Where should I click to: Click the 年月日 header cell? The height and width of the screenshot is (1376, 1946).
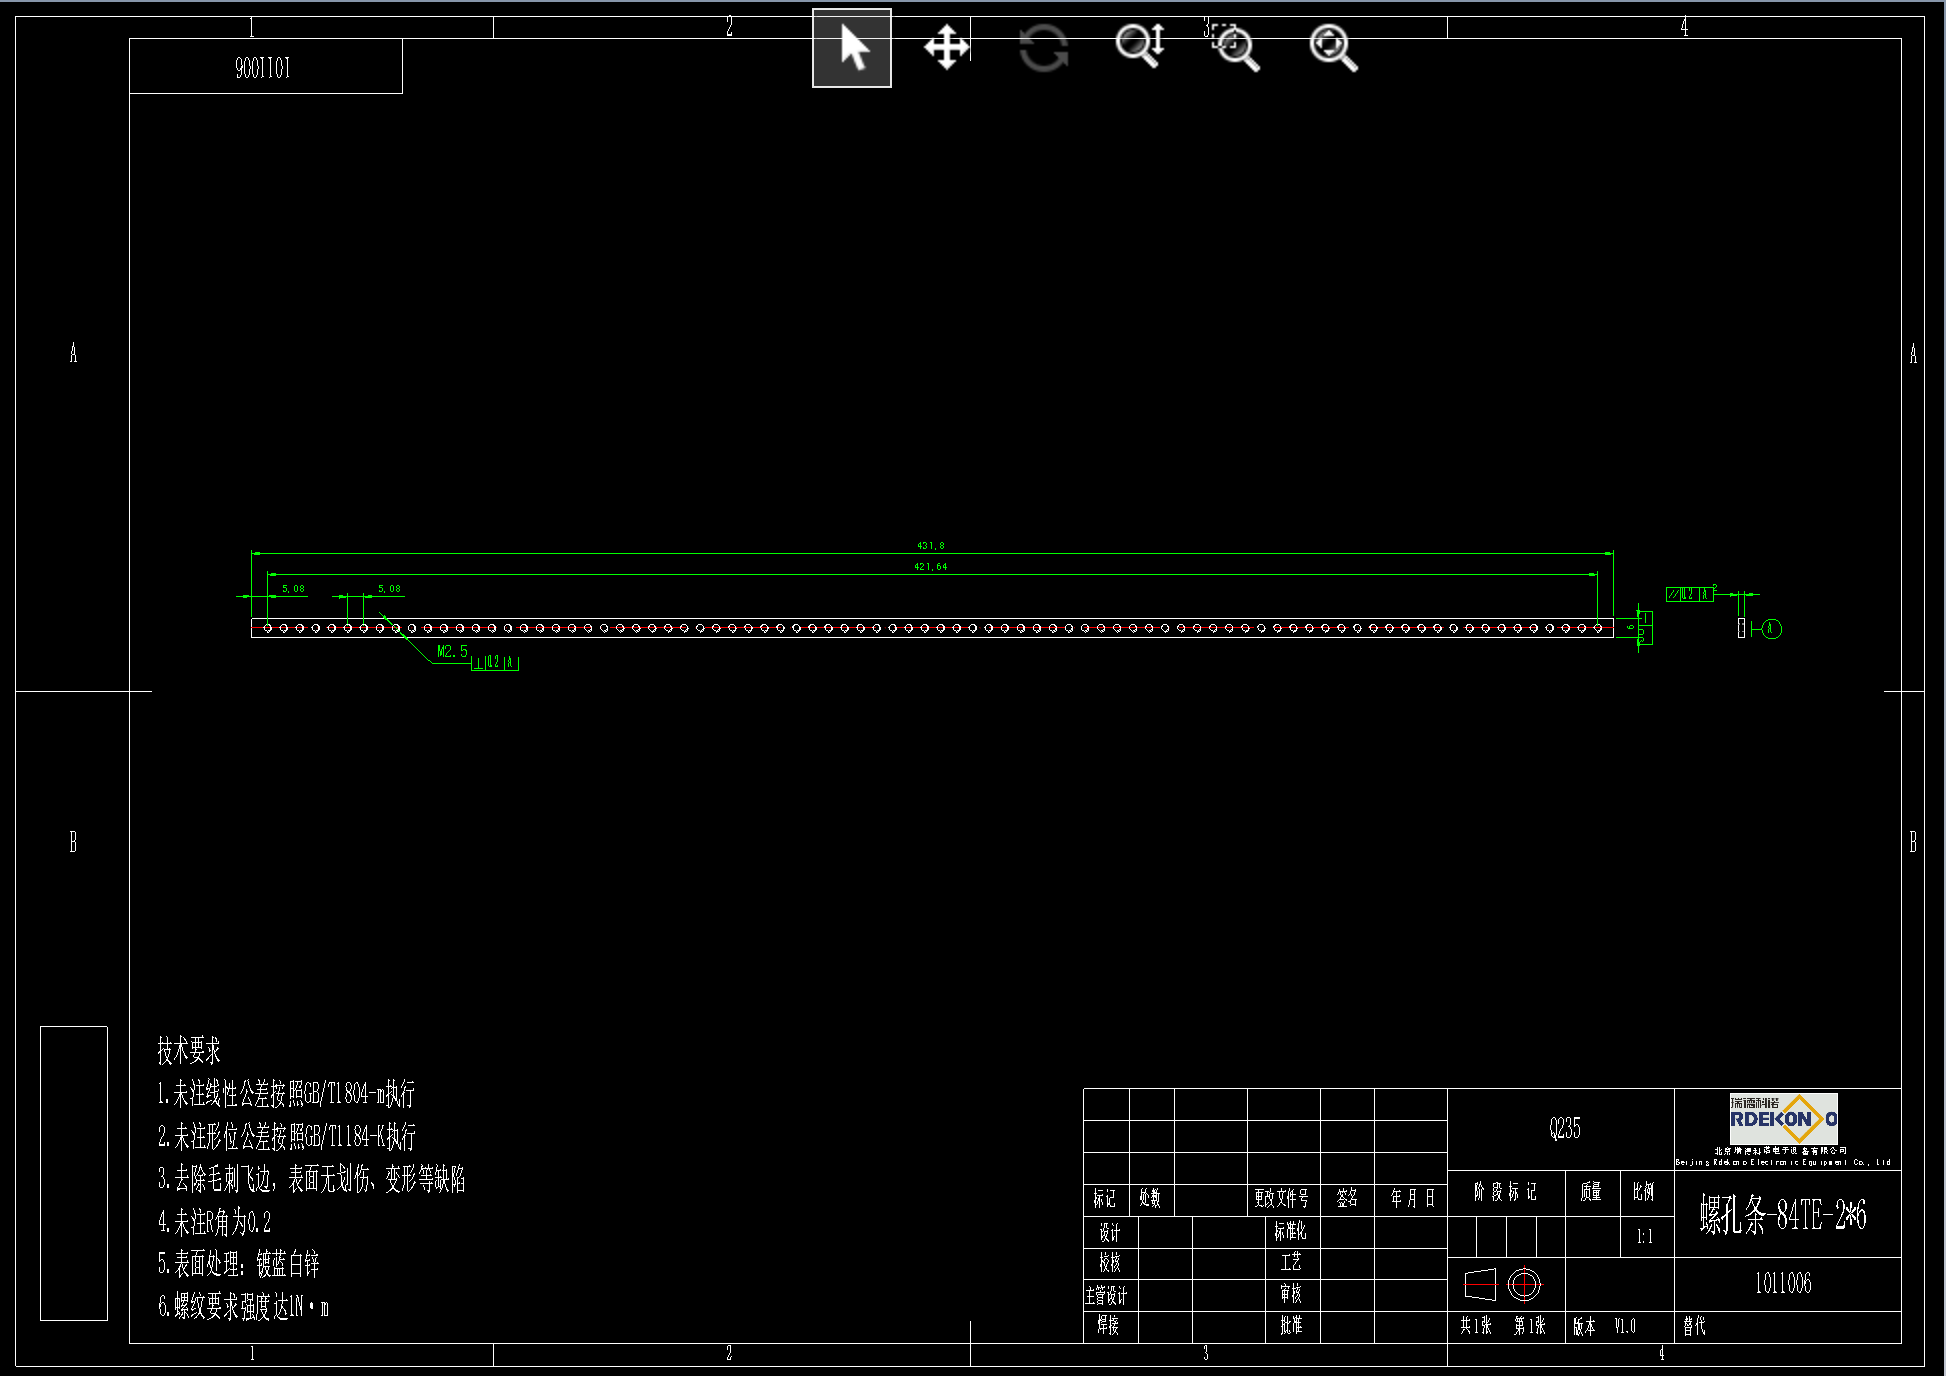[1413, 1198]
